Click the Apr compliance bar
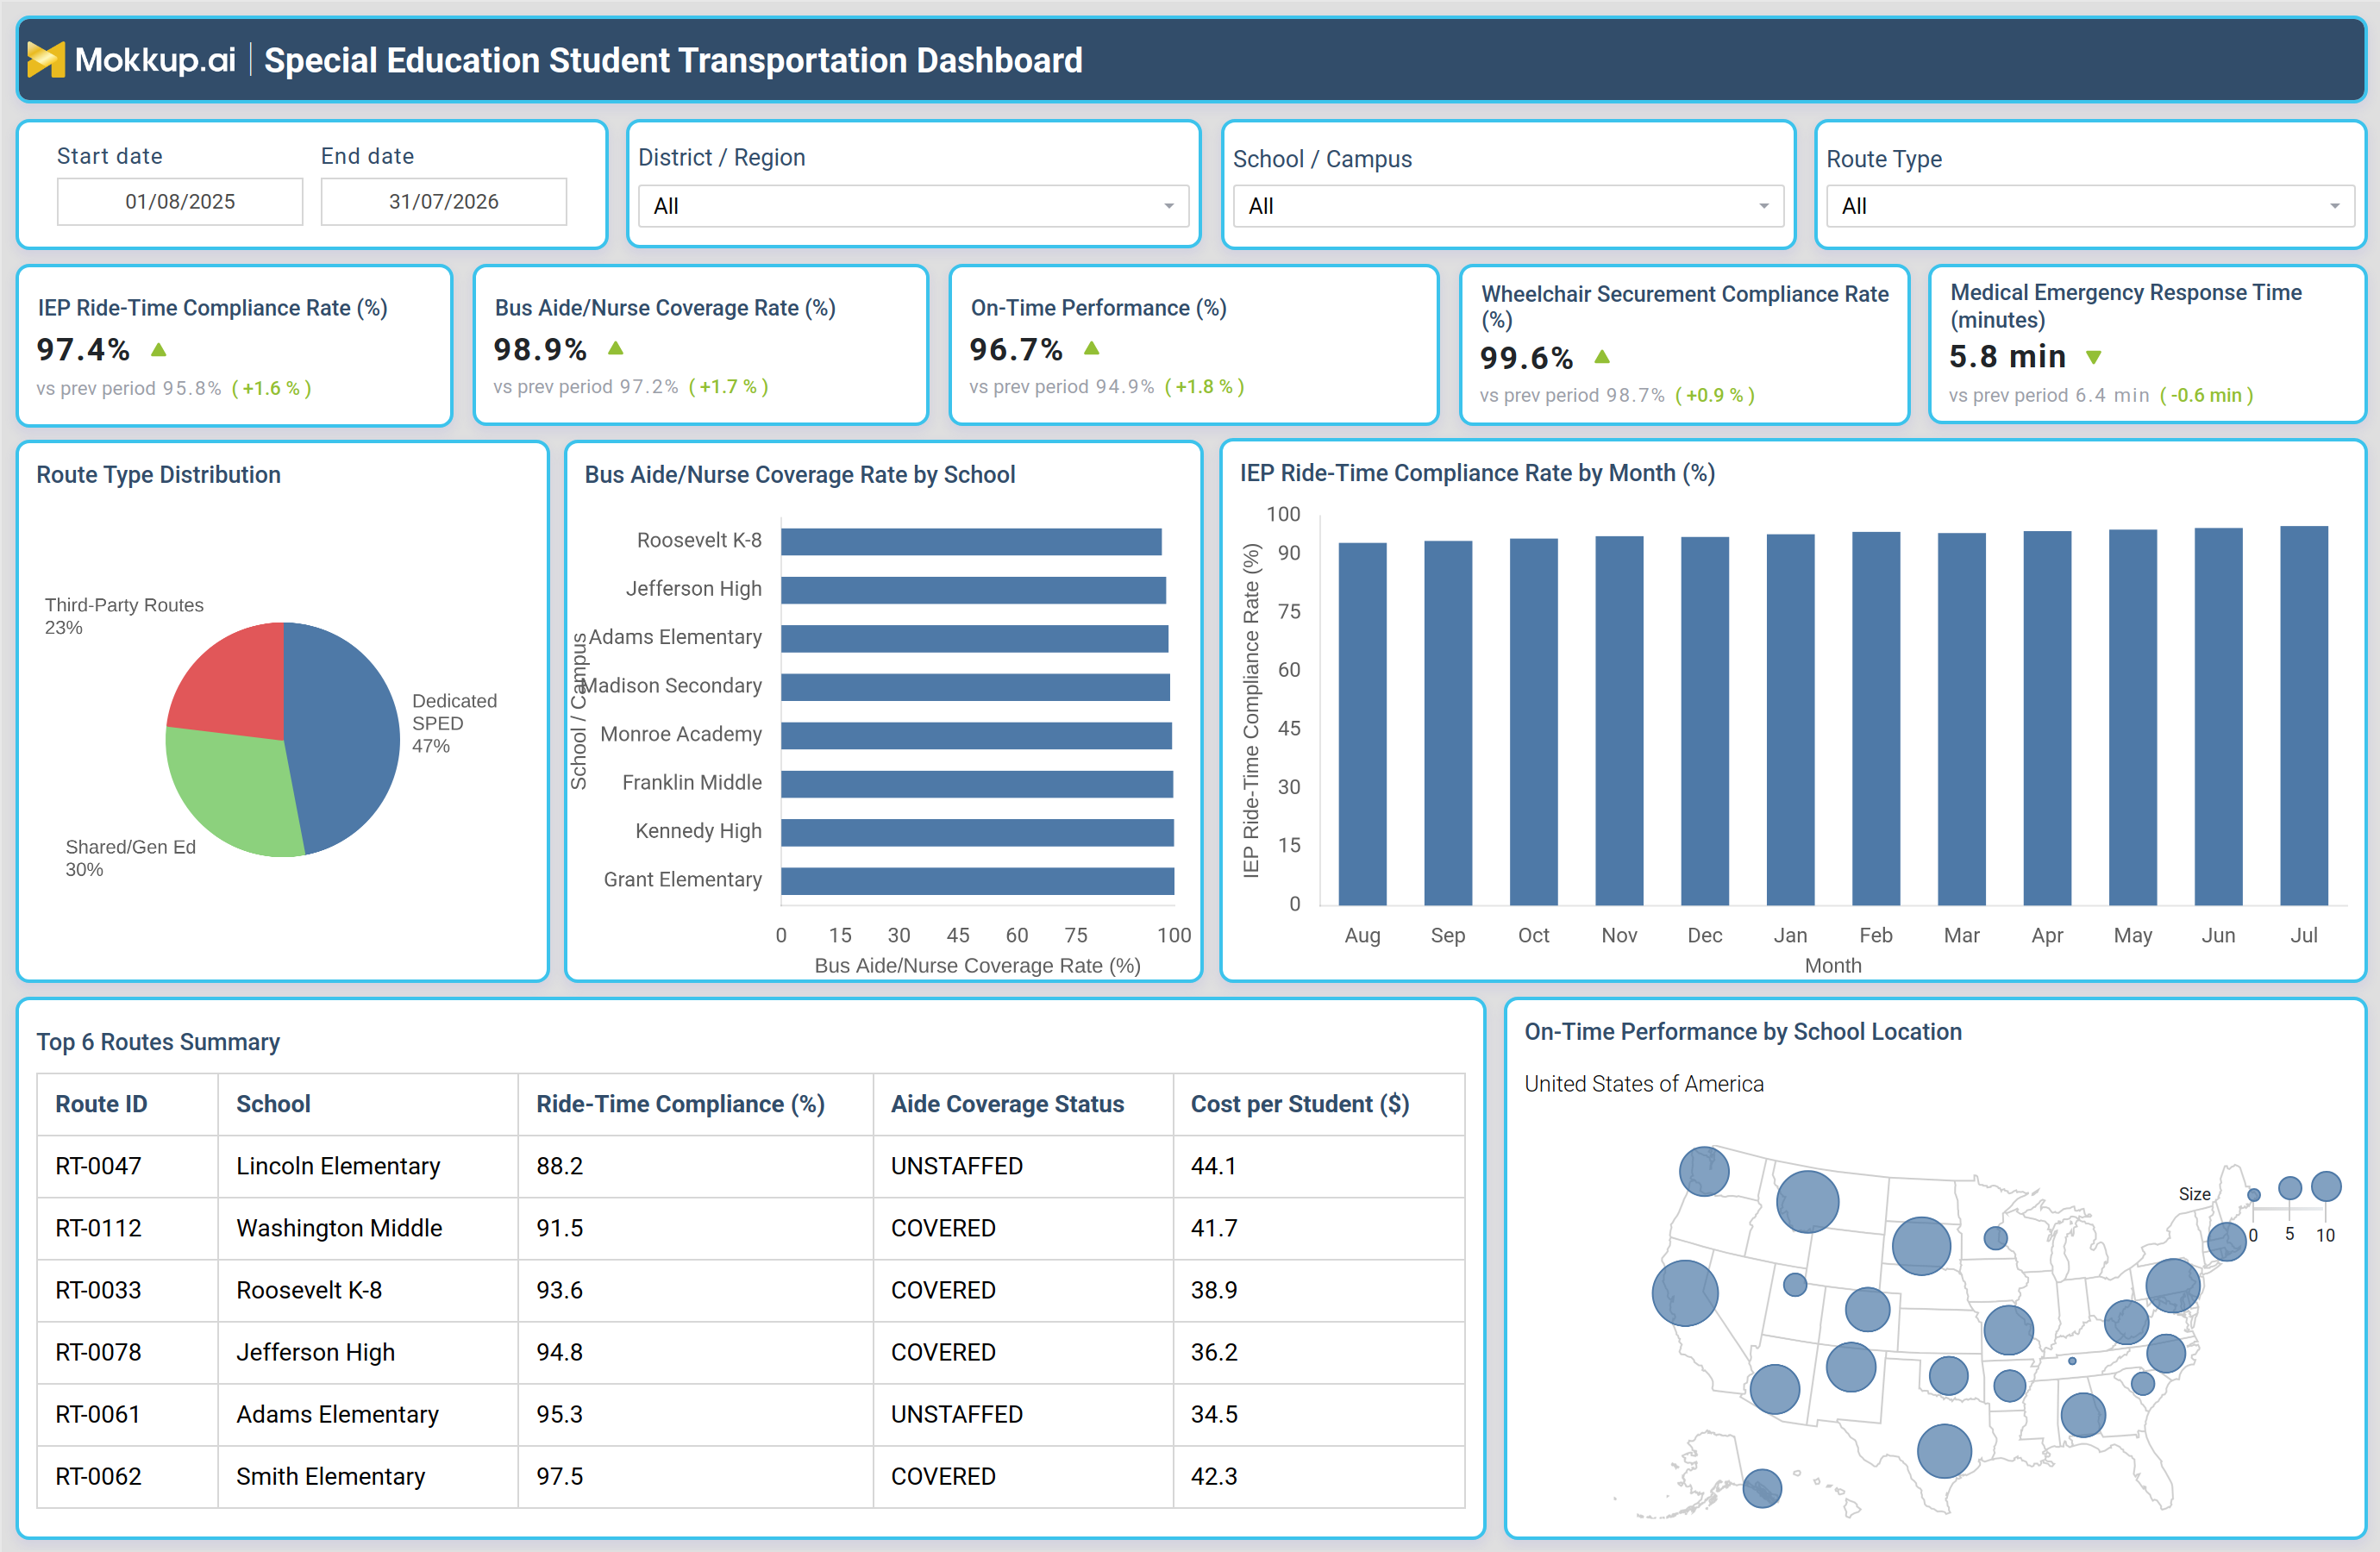This screenshot has height=1552, width=2380. tap(2047, 718)
